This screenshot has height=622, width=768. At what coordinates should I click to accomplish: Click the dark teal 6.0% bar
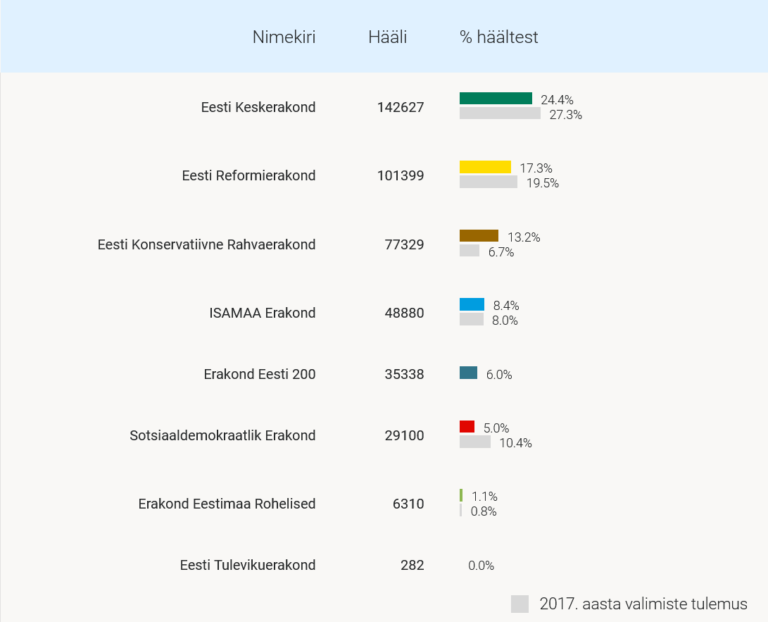pos(469,373)
